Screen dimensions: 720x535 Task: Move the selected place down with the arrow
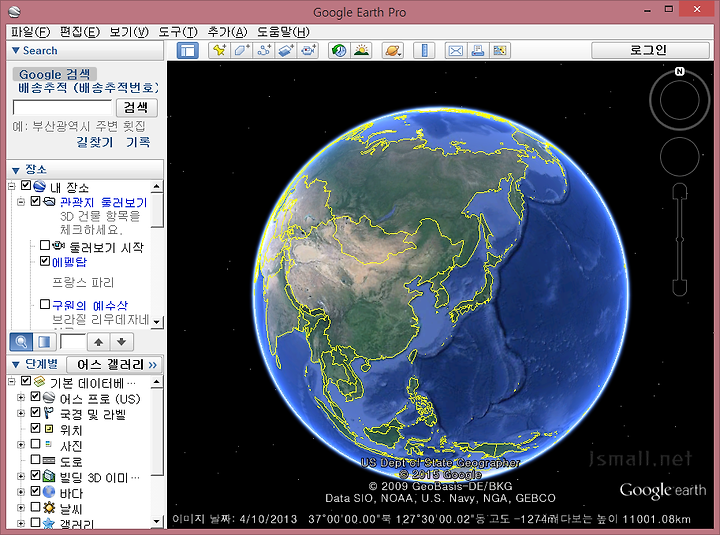coord(122,342)
